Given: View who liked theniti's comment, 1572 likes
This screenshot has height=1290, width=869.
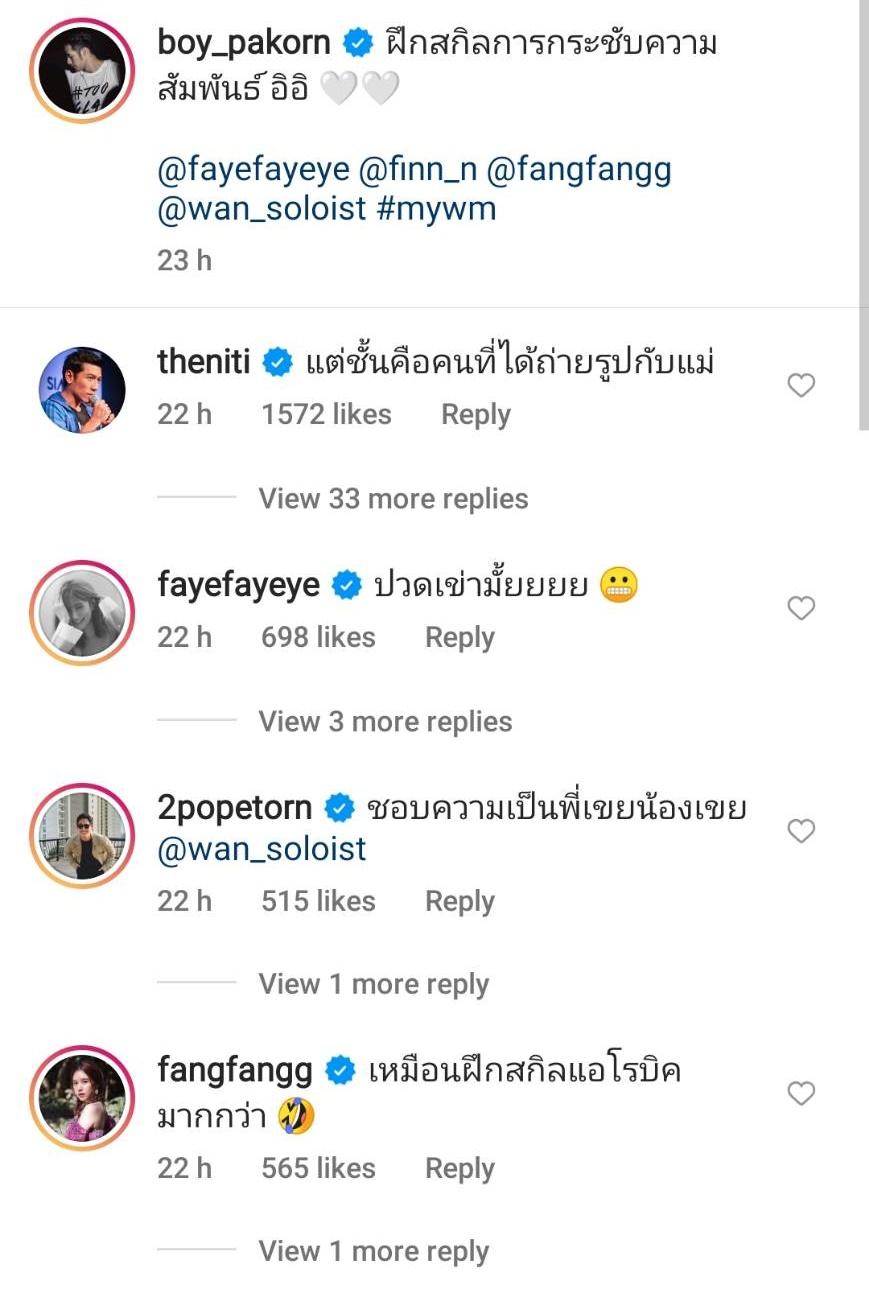Looking at the screenshot, I should coord(326,414).
